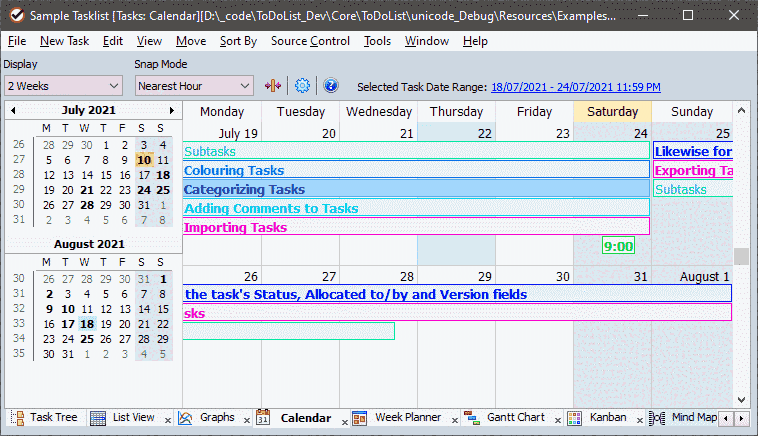Open the calendar help icon

(x=331, y=86)
